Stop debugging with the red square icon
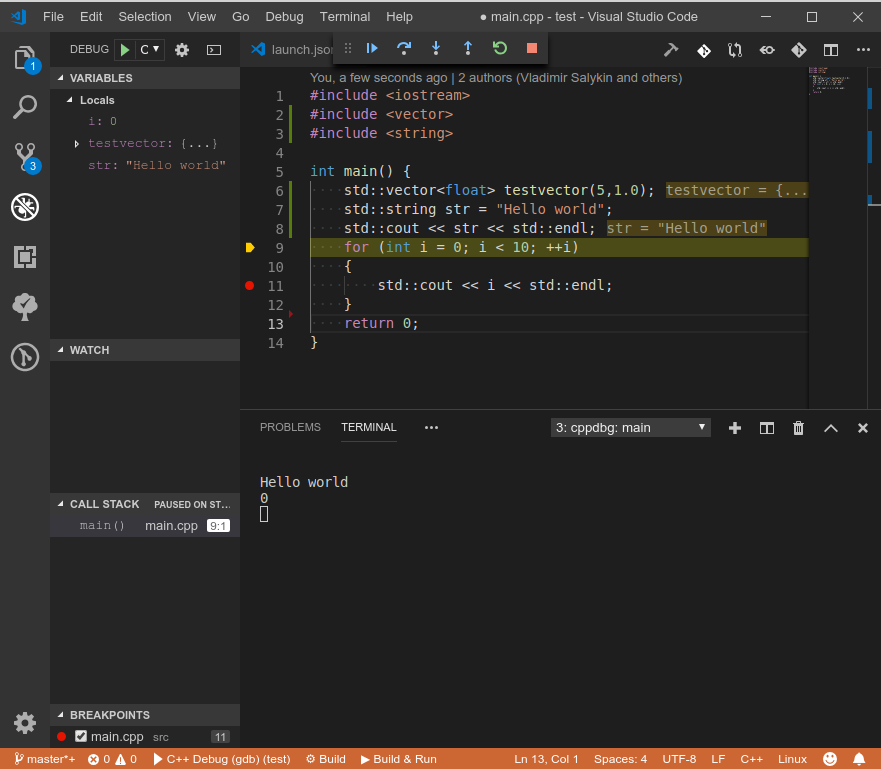Screen dimensions: 881x769 pos(530,47)
